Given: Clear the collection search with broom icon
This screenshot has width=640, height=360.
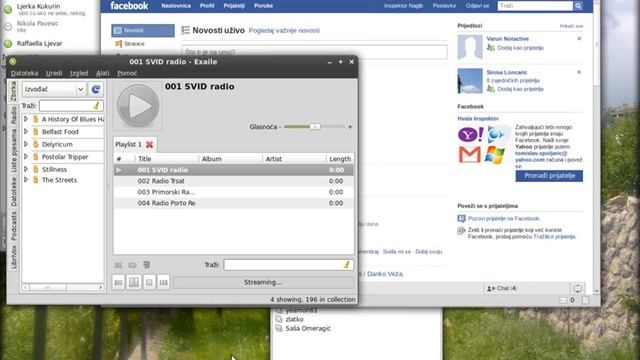Looking at the screenshot, I should tap(96, 106).
